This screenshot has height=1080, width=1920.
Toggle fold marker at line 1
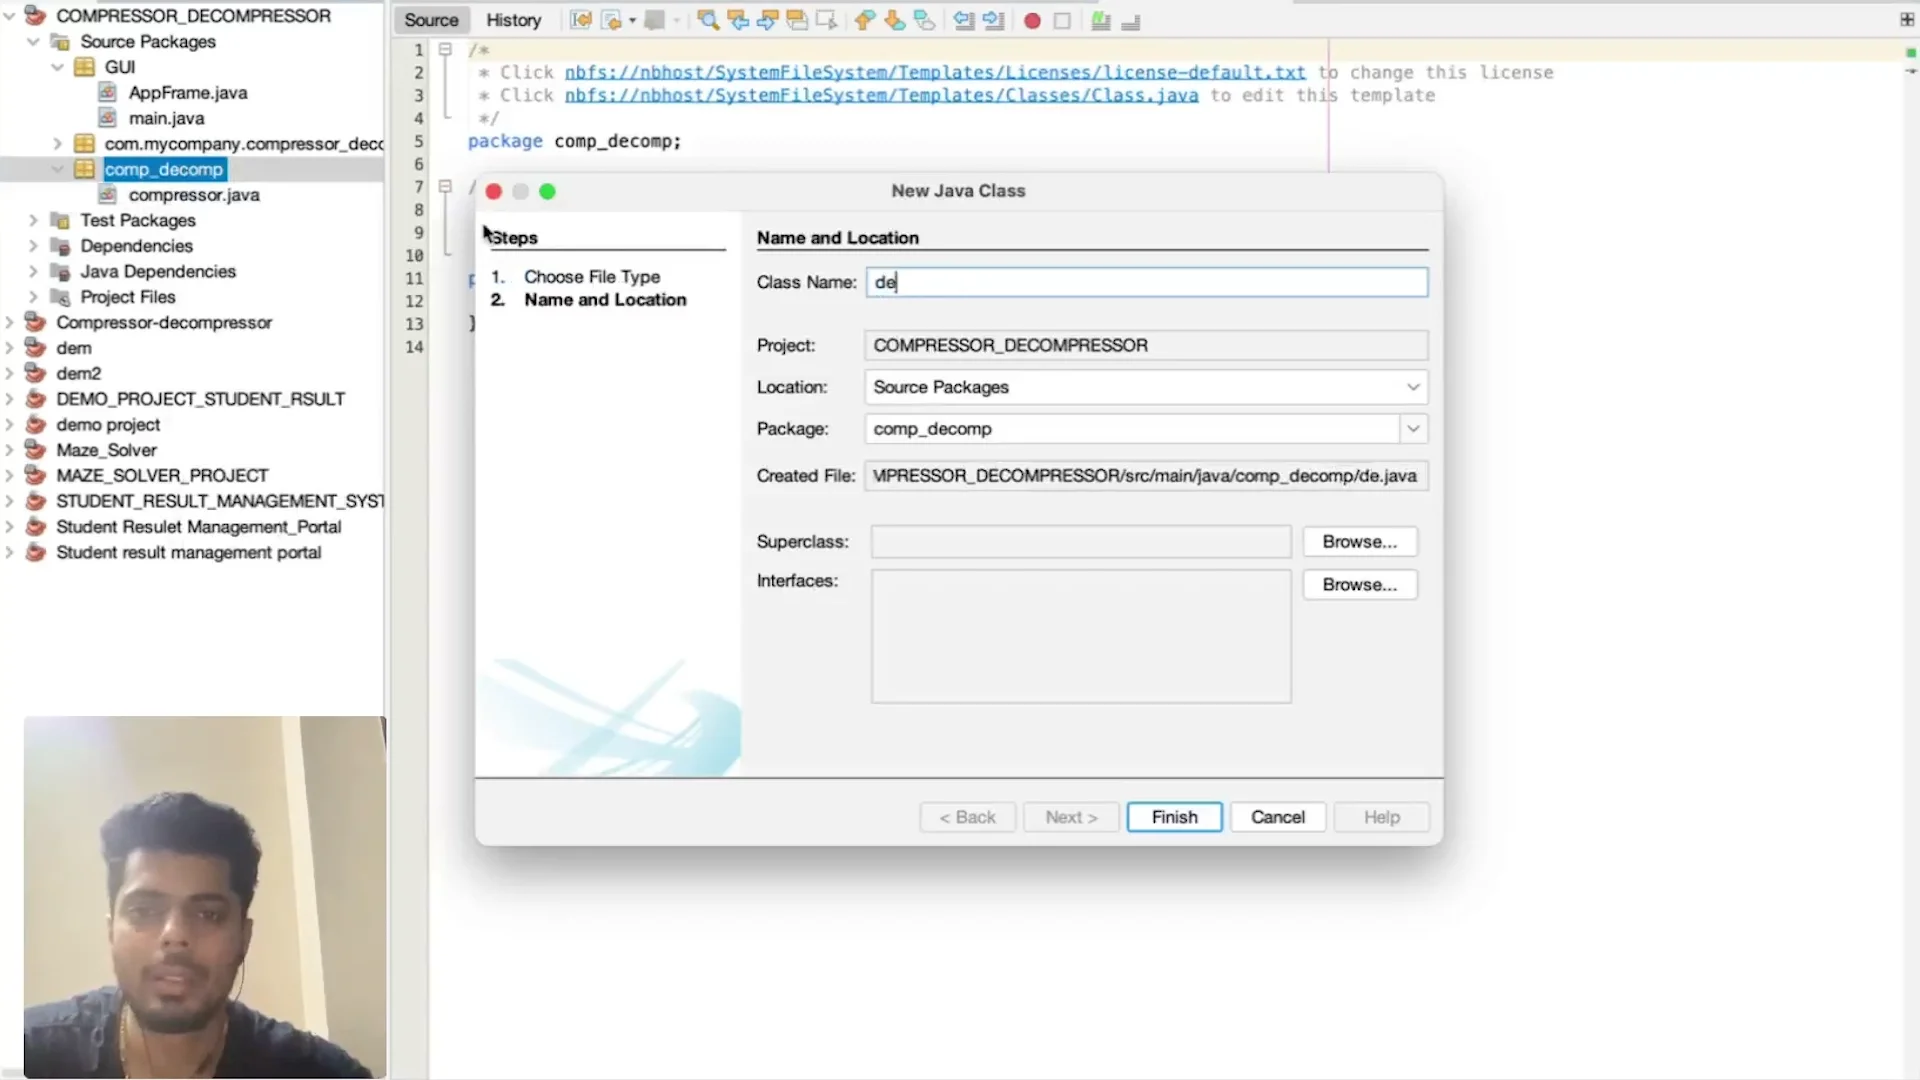click(x=446, y=49)
